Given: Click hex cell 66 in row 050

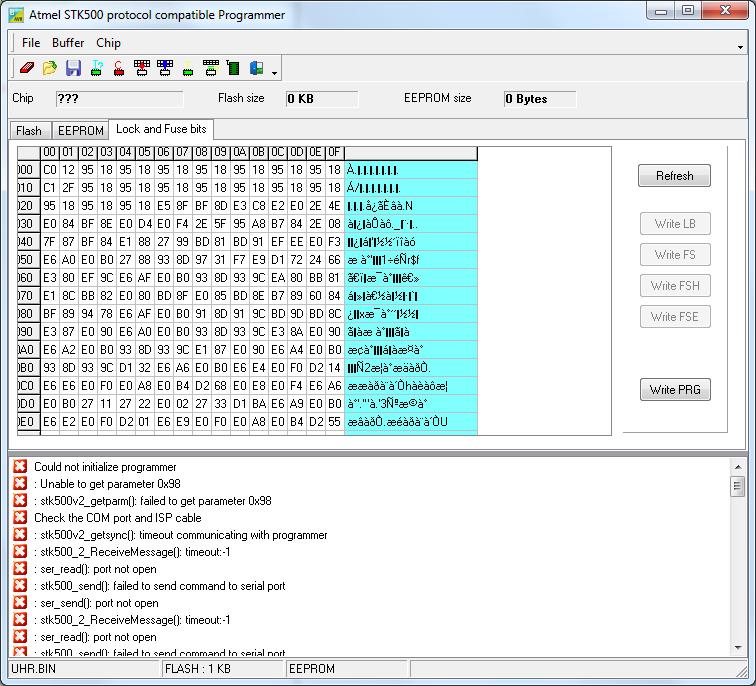Looking at the screenshot, I should coord(335,260).
